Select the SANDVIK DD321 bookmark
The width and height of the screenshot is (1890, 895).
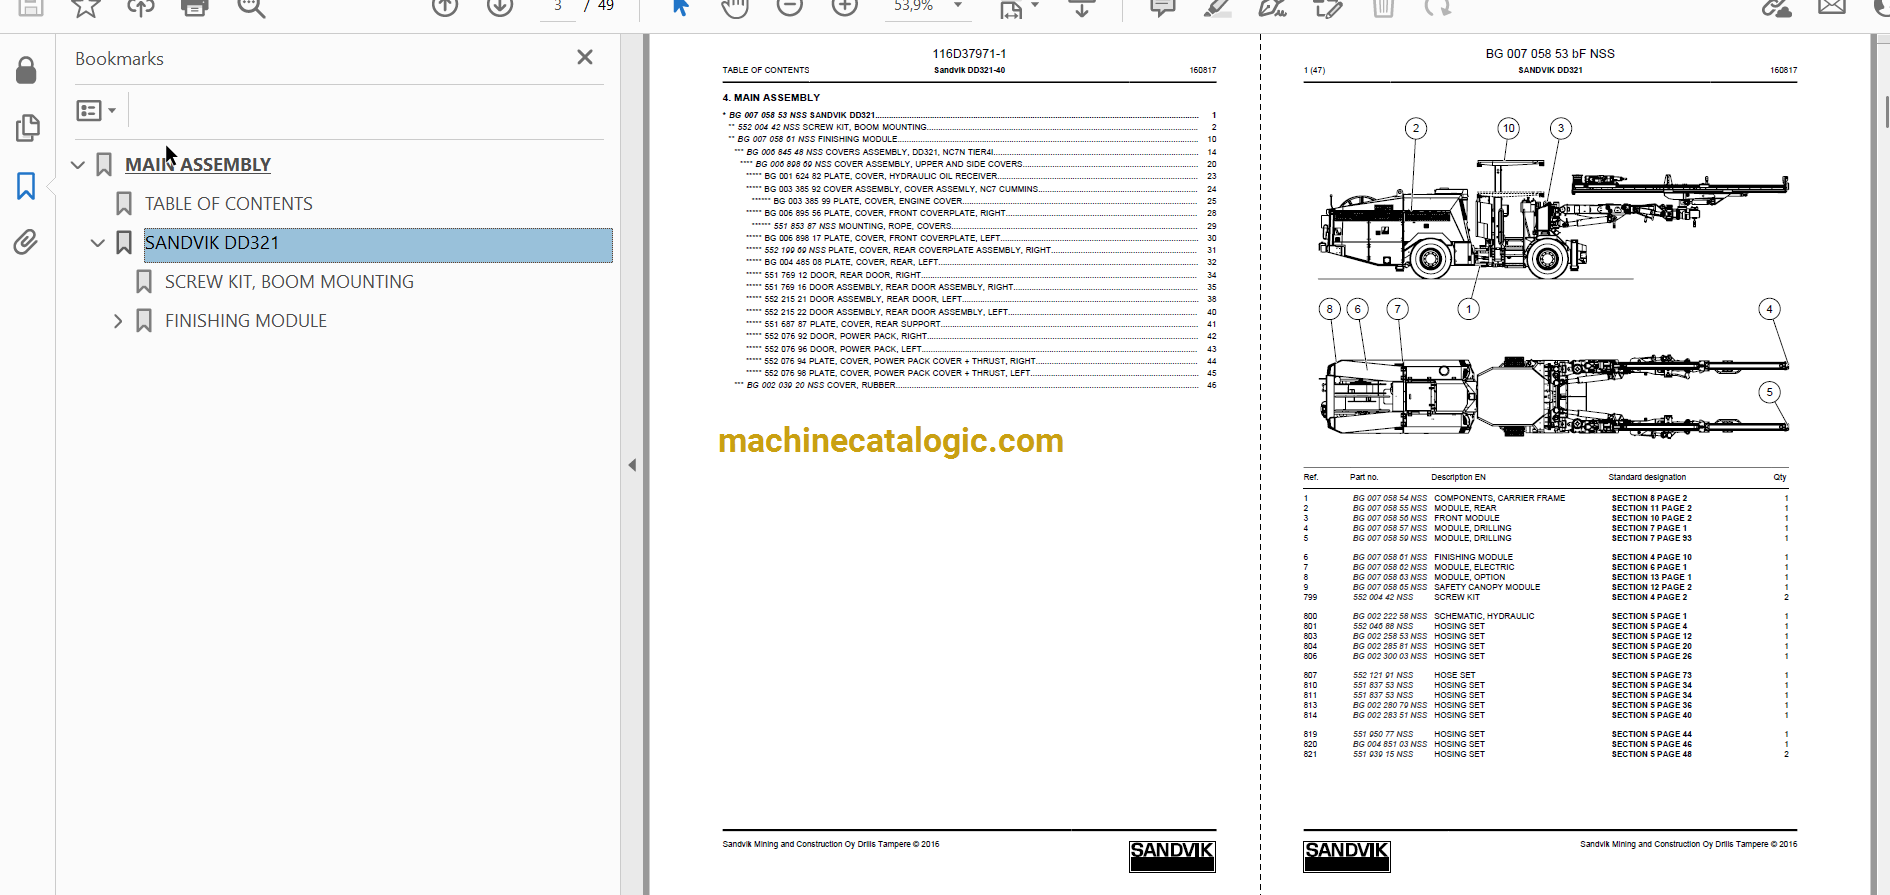tap(378, 245)
